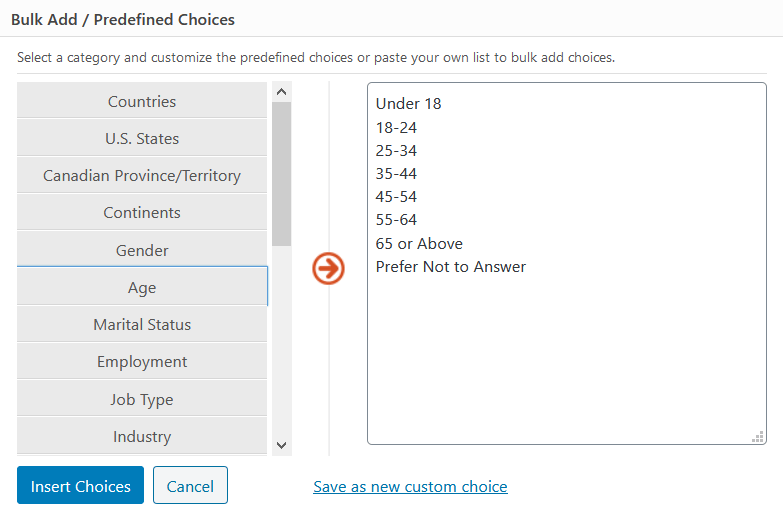Pick the Continents category
The image size is (783, 519).
(x=142, y=213)
